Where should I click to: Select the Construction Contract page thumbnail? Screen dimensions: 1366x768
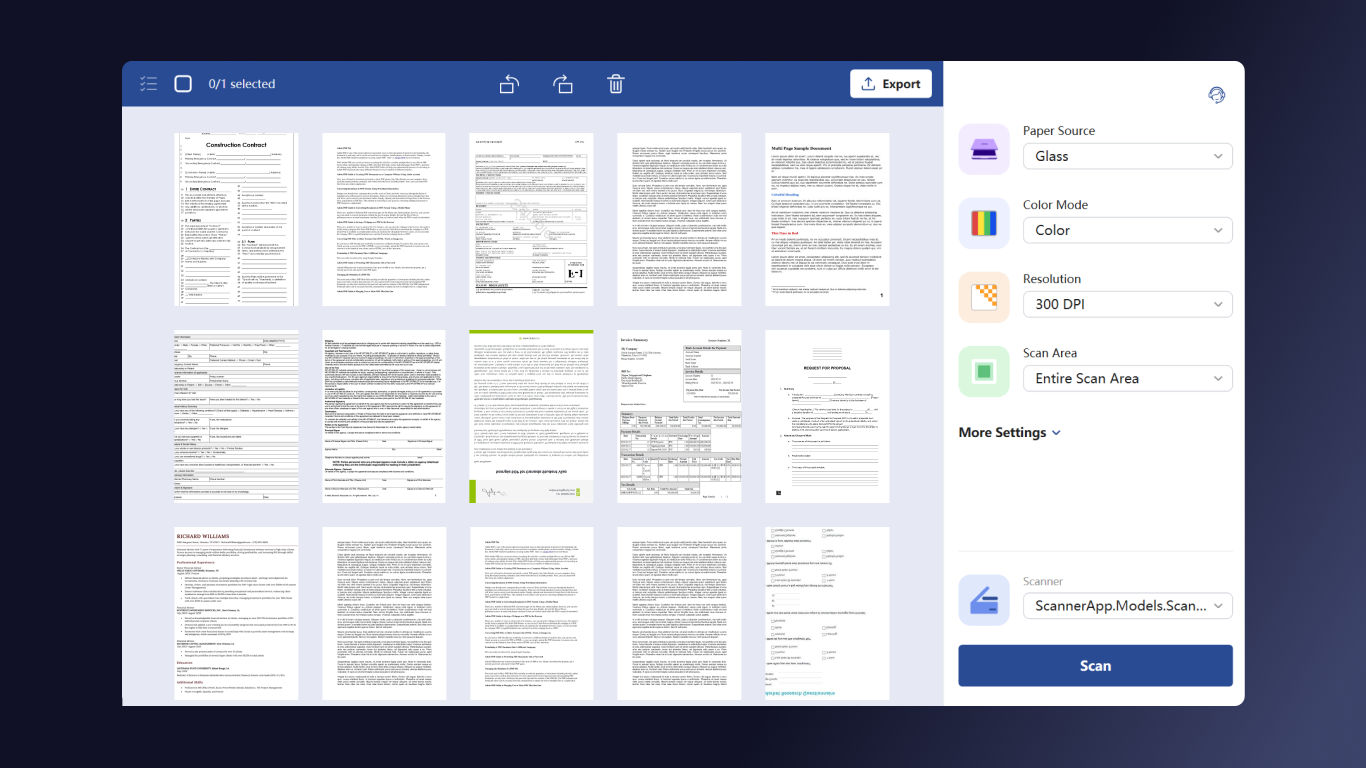tap(236, 220)
